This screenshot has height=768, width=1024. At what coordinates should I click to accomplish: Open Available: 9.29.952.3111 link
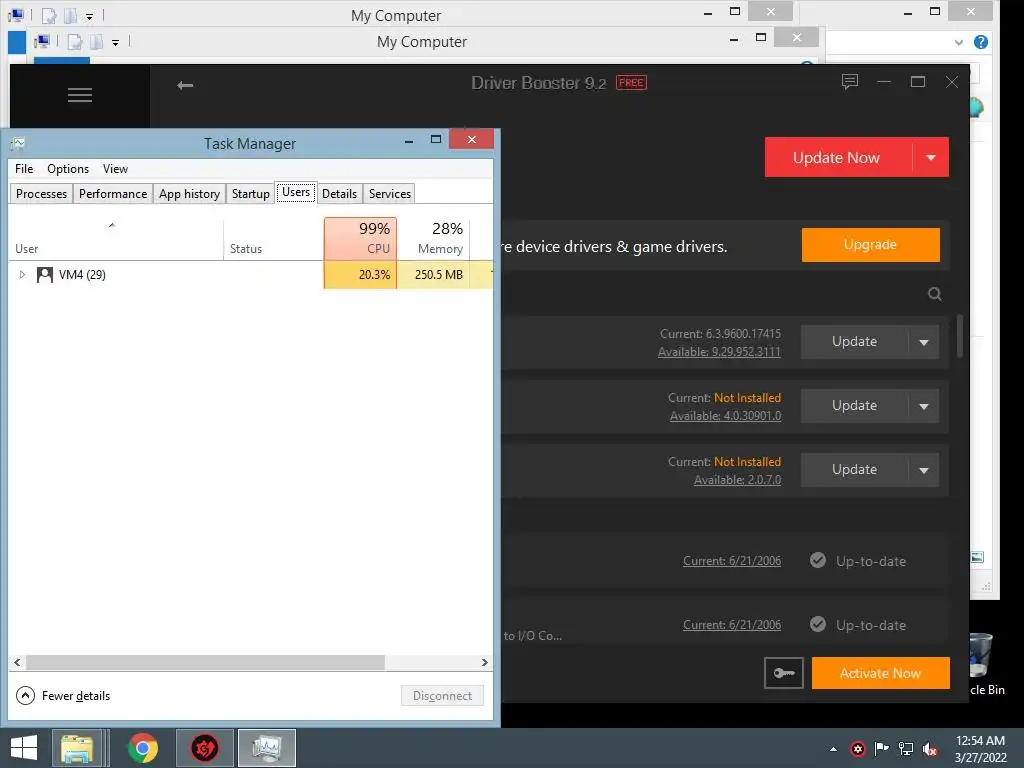719,352
